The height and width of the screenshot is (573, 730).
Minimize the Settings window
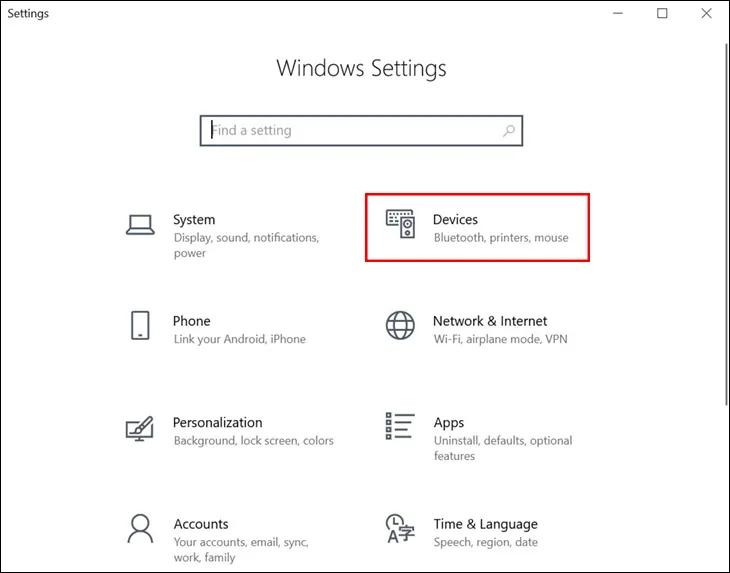618,13
